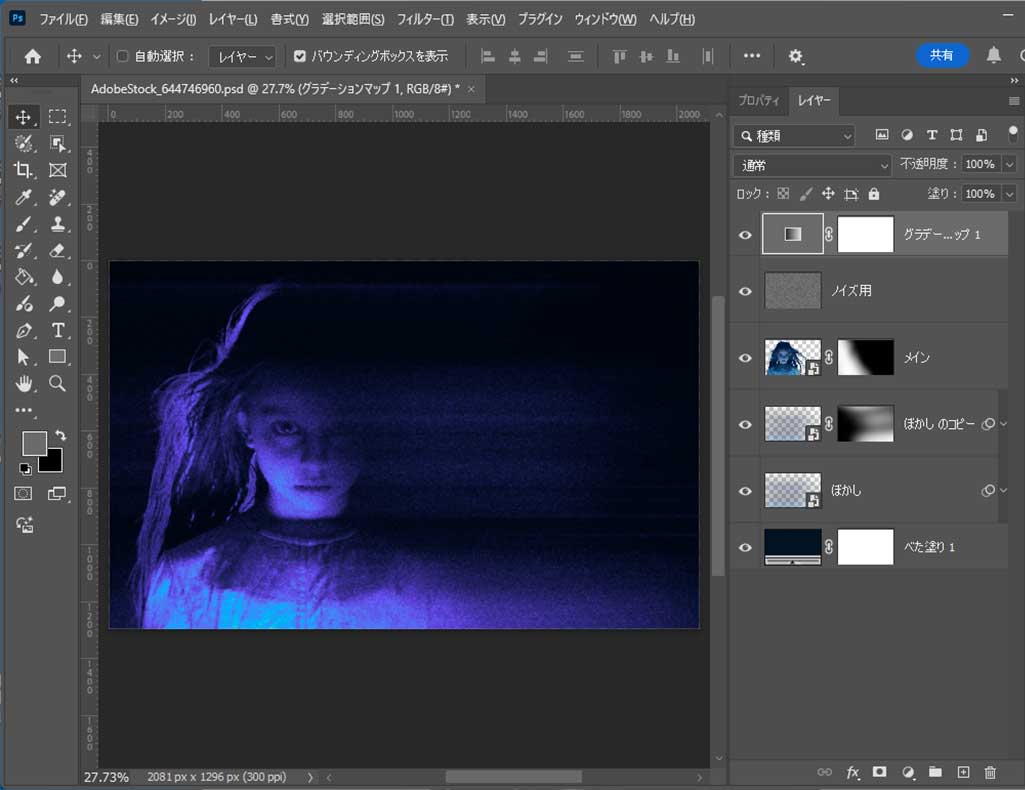Select the Eyedropper tool
This screenshot has width=1025, height=790.
tap(24, 197)
